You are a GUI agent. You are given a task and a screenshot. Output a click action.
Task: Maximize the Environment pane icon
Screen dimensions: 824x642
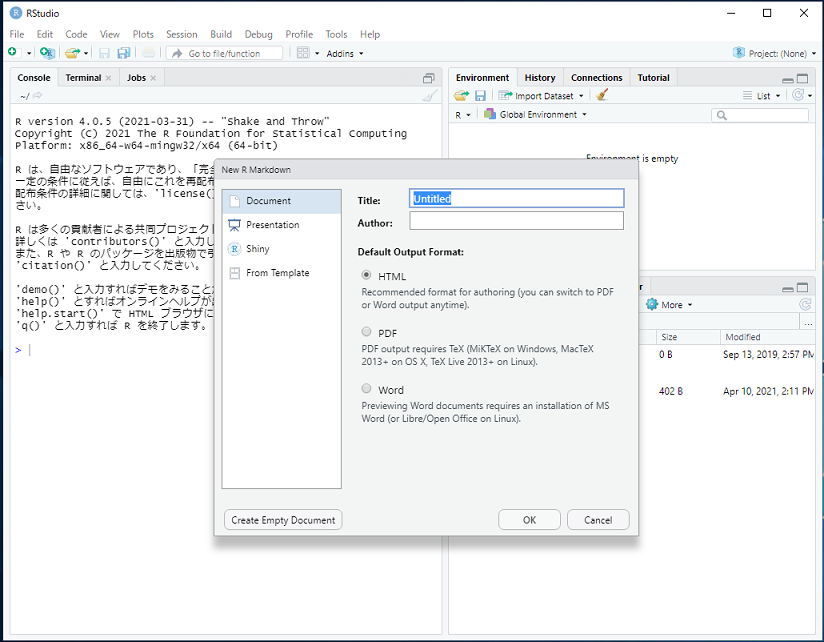[802, 79]
